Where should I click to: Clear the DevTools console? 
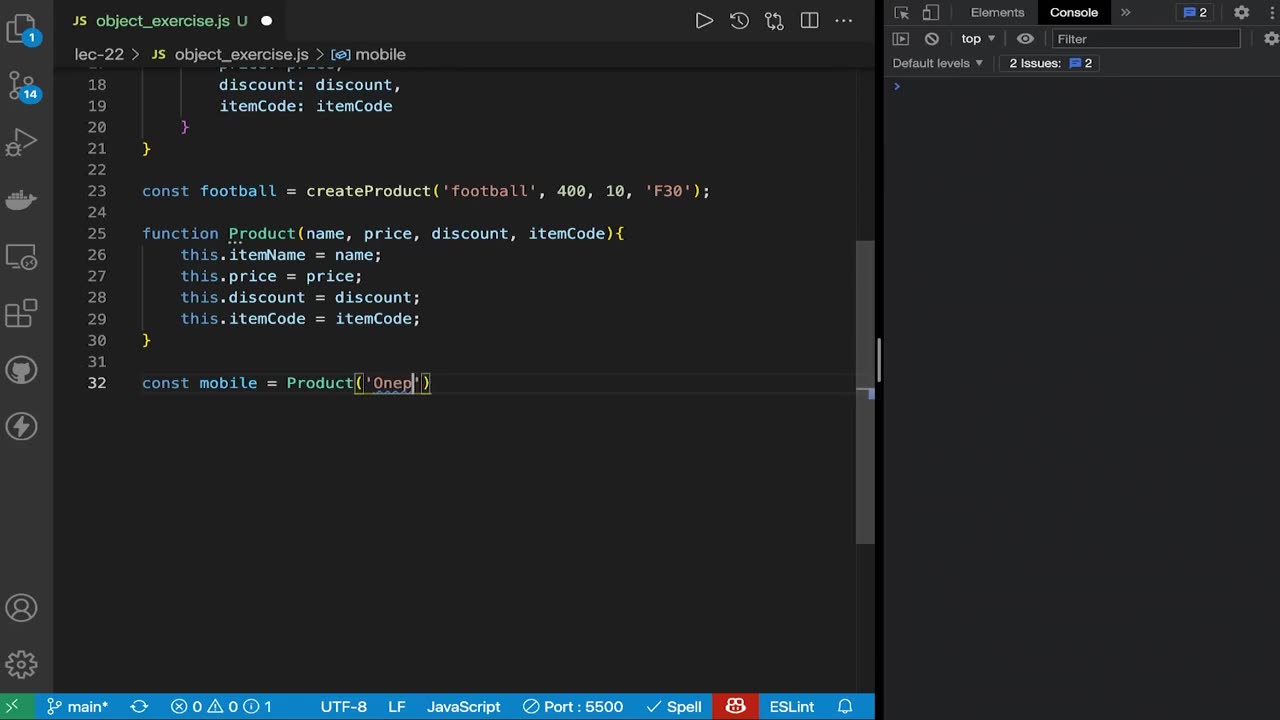(x=932, y=39)
